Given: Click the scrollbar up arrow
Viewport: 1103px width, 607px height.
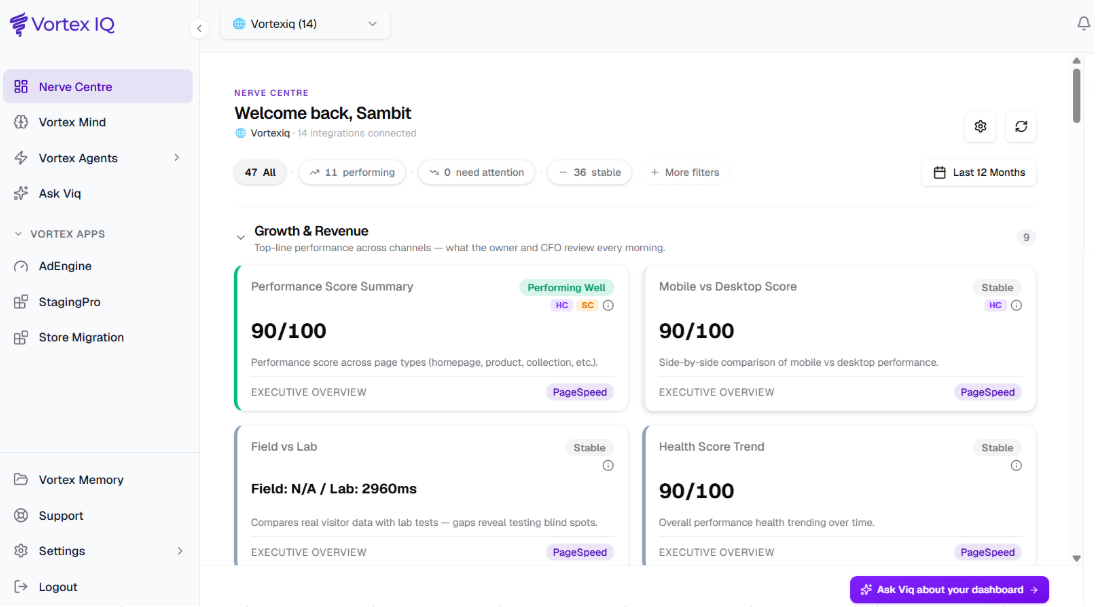Looking at the screenshot, I should 1076,60.
